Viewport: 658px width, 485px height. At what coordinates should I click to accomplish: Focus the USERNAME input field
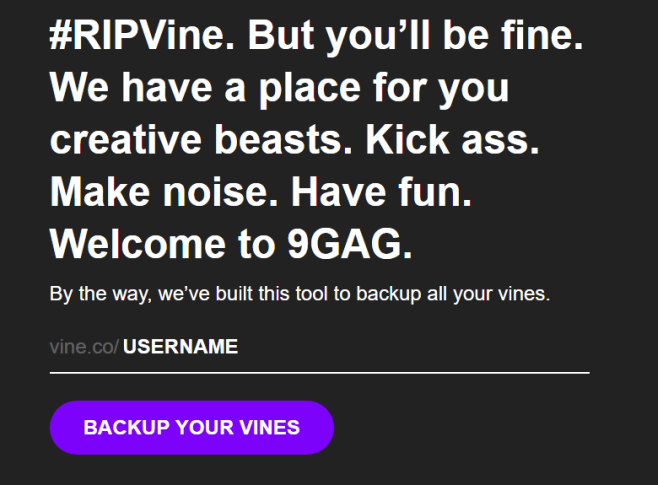click(x=356, y=347)
